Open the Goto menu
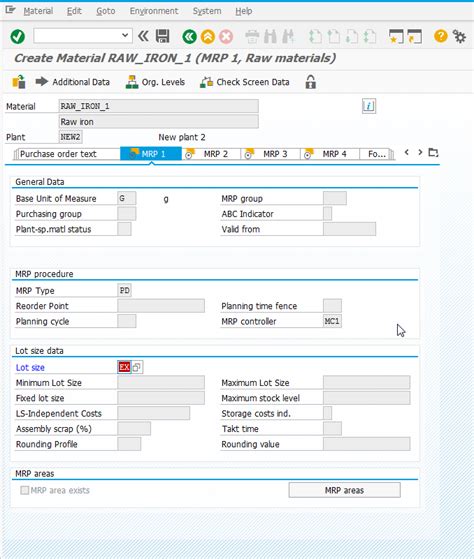The width and height of the screenshot is (474, 559). [105, 11]
